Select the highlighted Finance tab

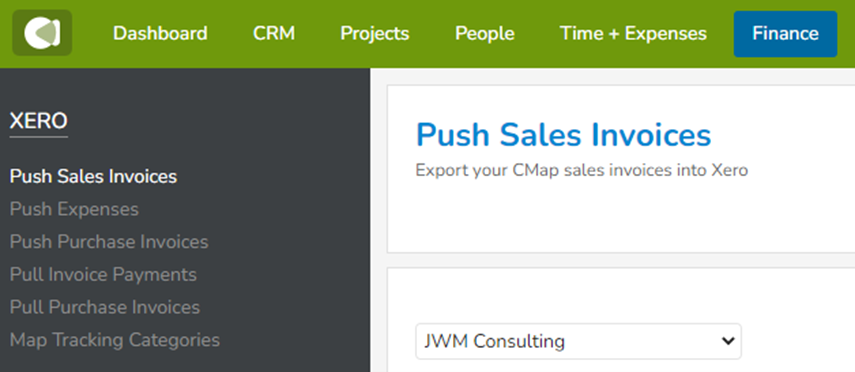[785, 34]
